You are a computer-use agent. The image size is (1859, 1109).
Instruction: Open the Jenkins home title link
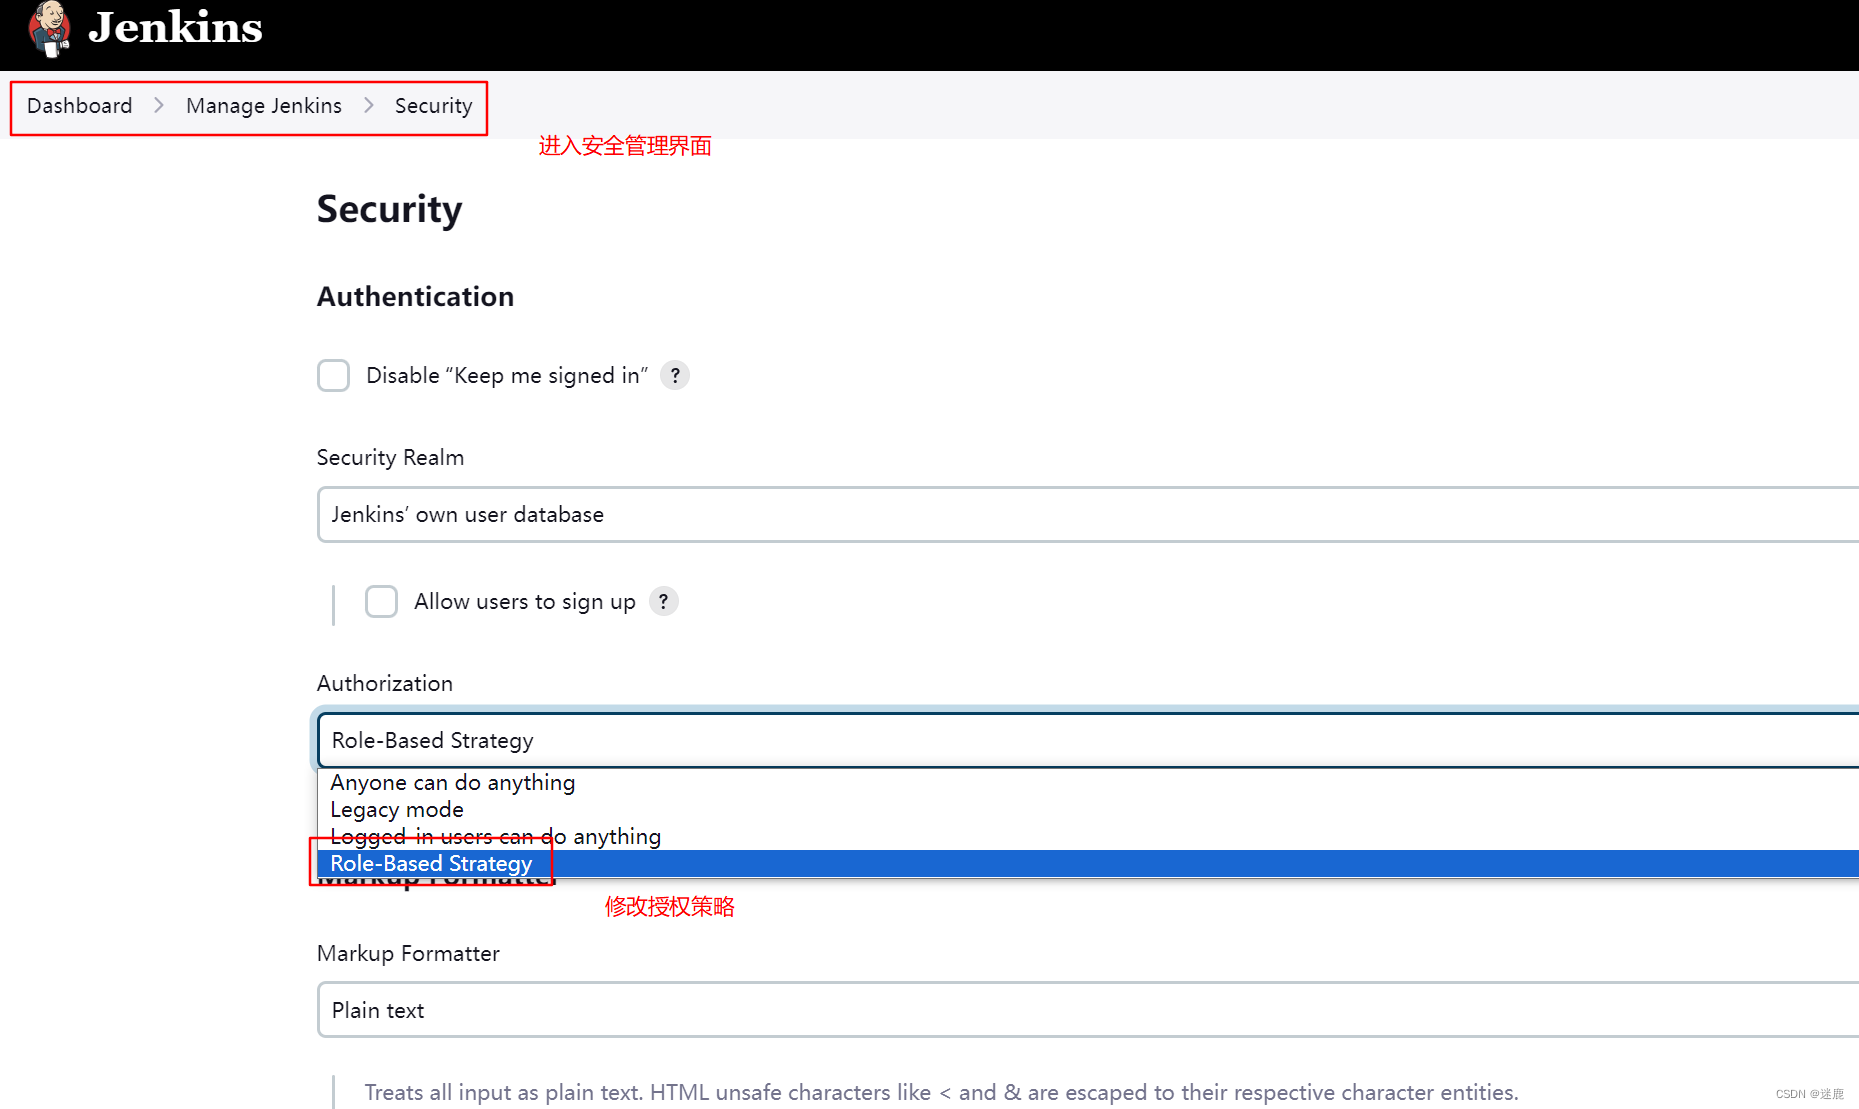pyautogui.click(x=176, y=27)
